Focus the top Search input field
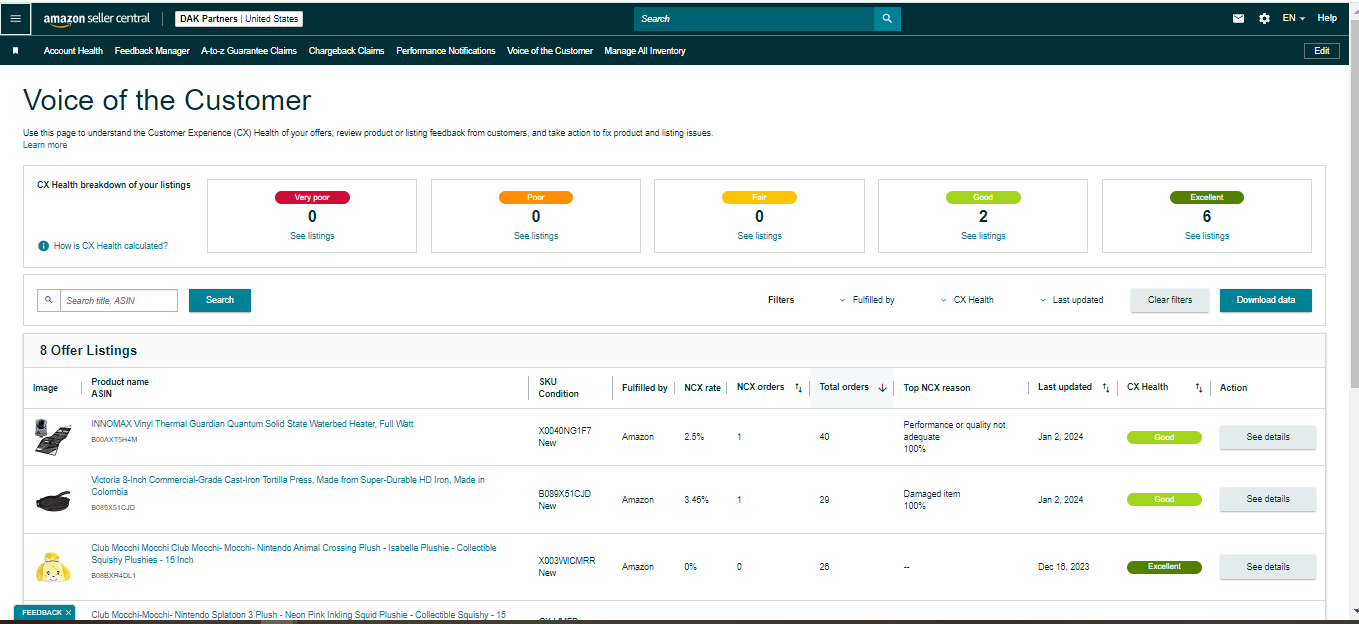Image resolution: width=1359 pixels, height=624 pixels. click(x=754, y=18)
